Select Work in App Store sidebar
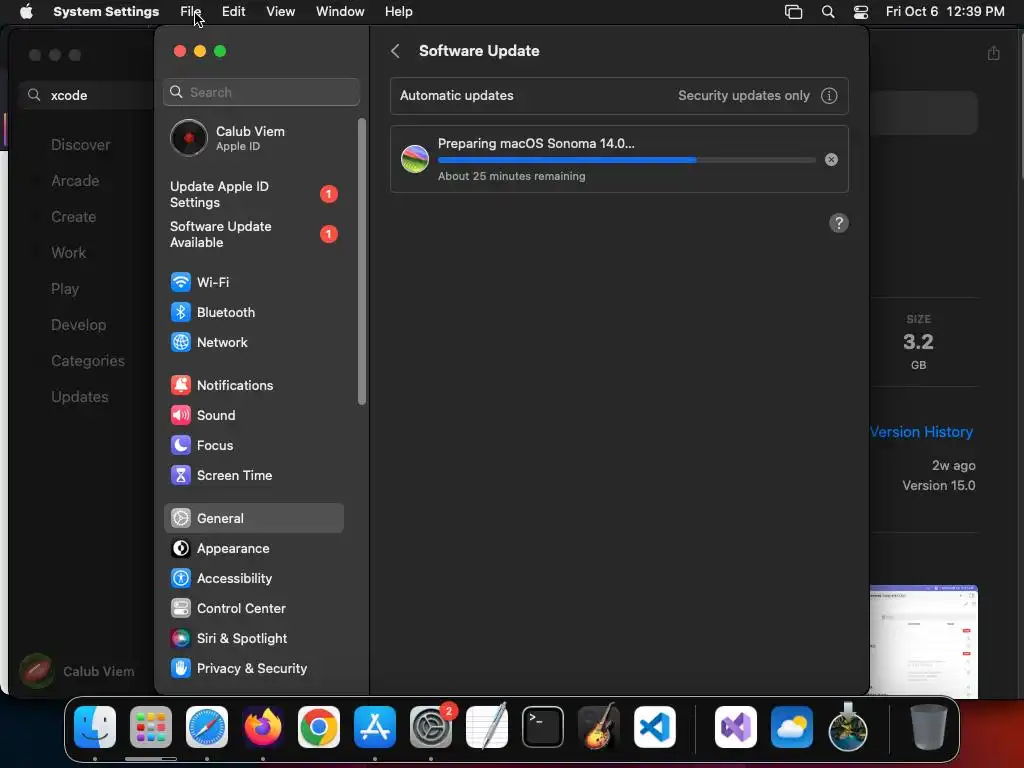The height and width of the screenshot is (768, 1024). [x=69, y=253]
